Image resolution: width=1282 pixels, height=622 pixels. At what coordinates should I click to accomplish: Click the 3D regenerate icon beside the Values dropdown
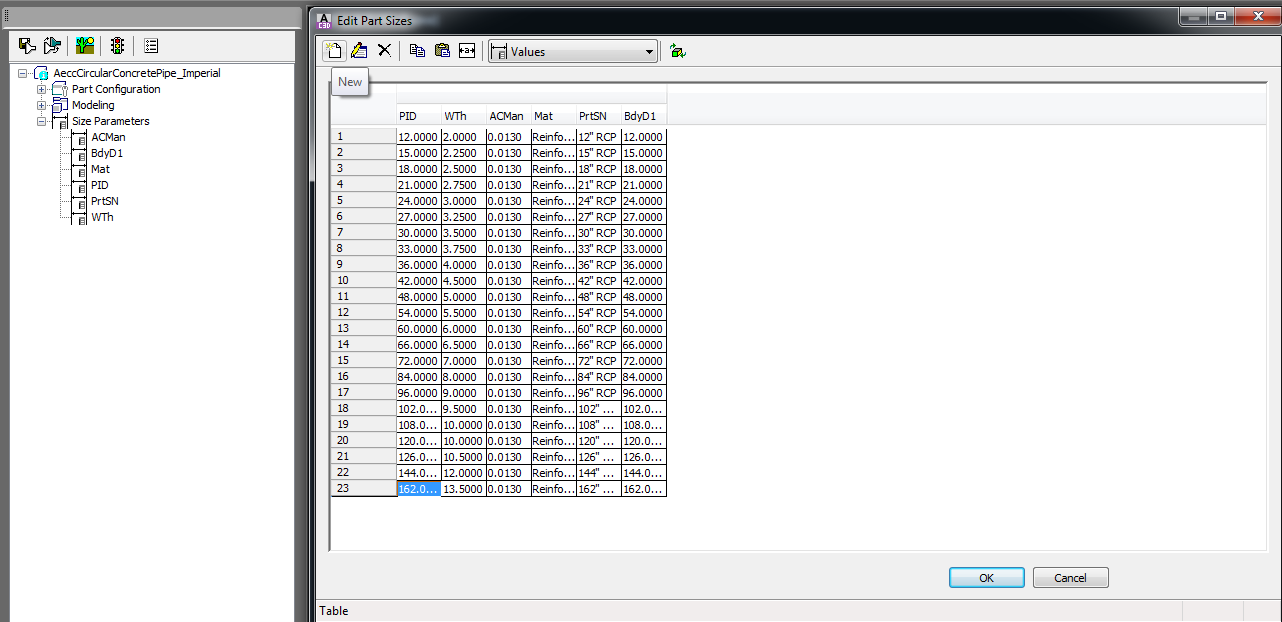click(x=677, y=50)
